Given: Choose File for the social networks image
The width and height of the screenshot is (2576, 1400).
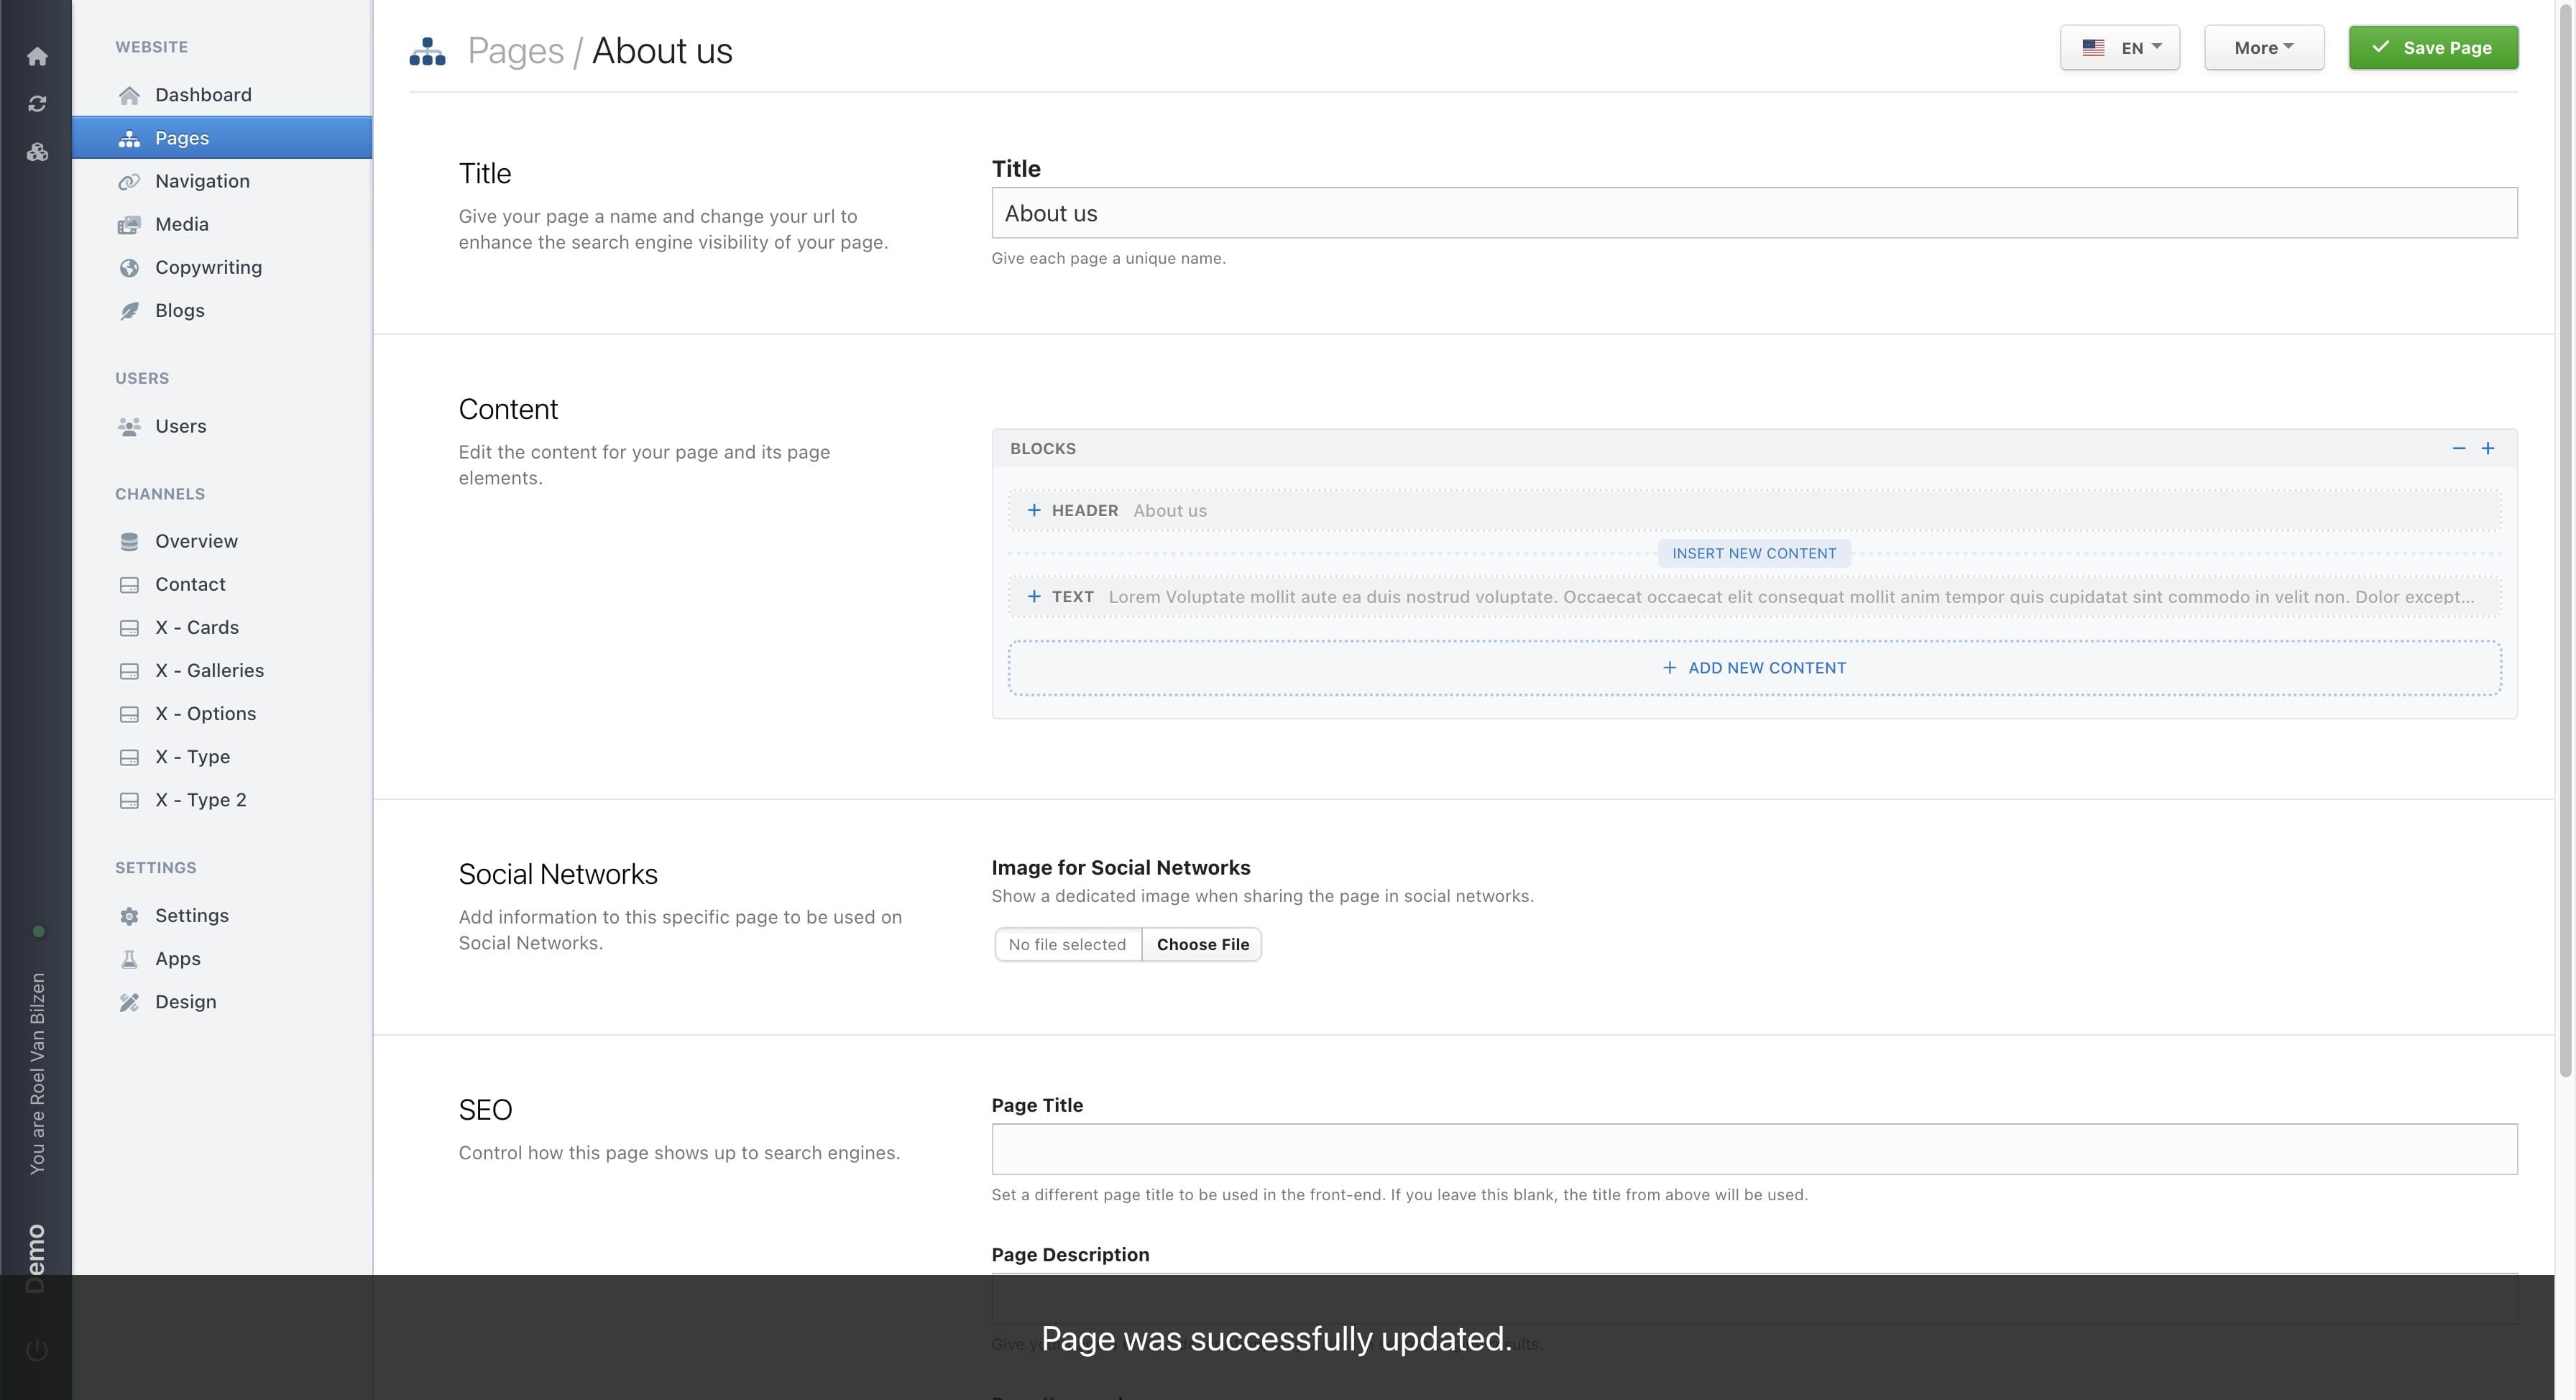Looking at the screenshot, I should pos(1202,944).
